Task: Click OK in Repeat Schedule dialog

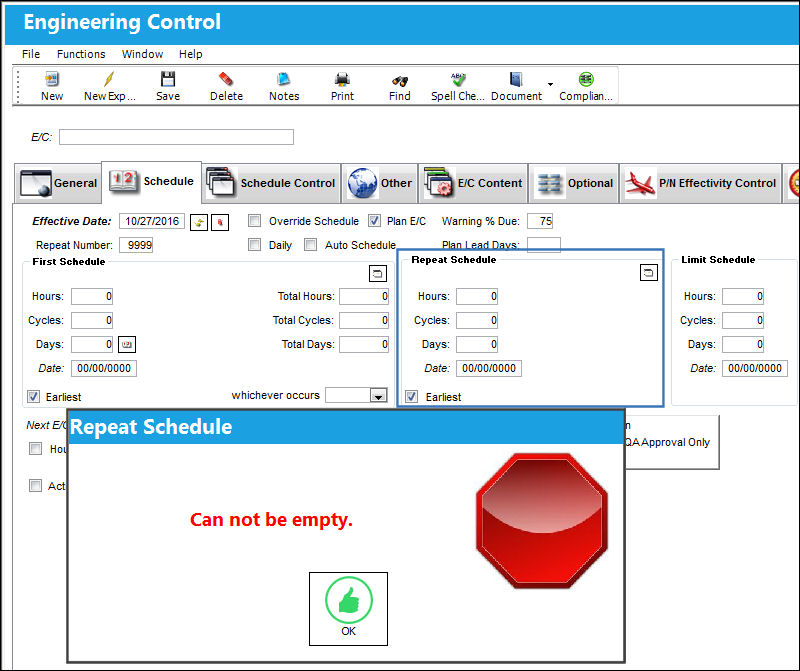Action: [x=348, y=609]
